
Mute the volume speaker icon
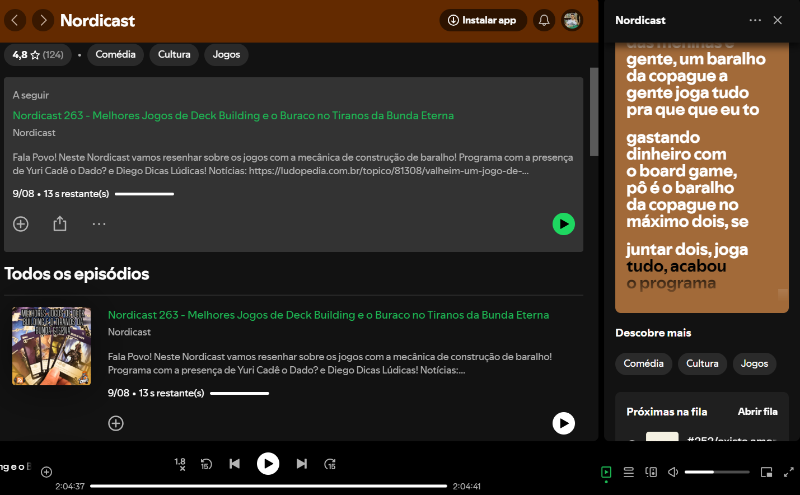click(673, 472)
